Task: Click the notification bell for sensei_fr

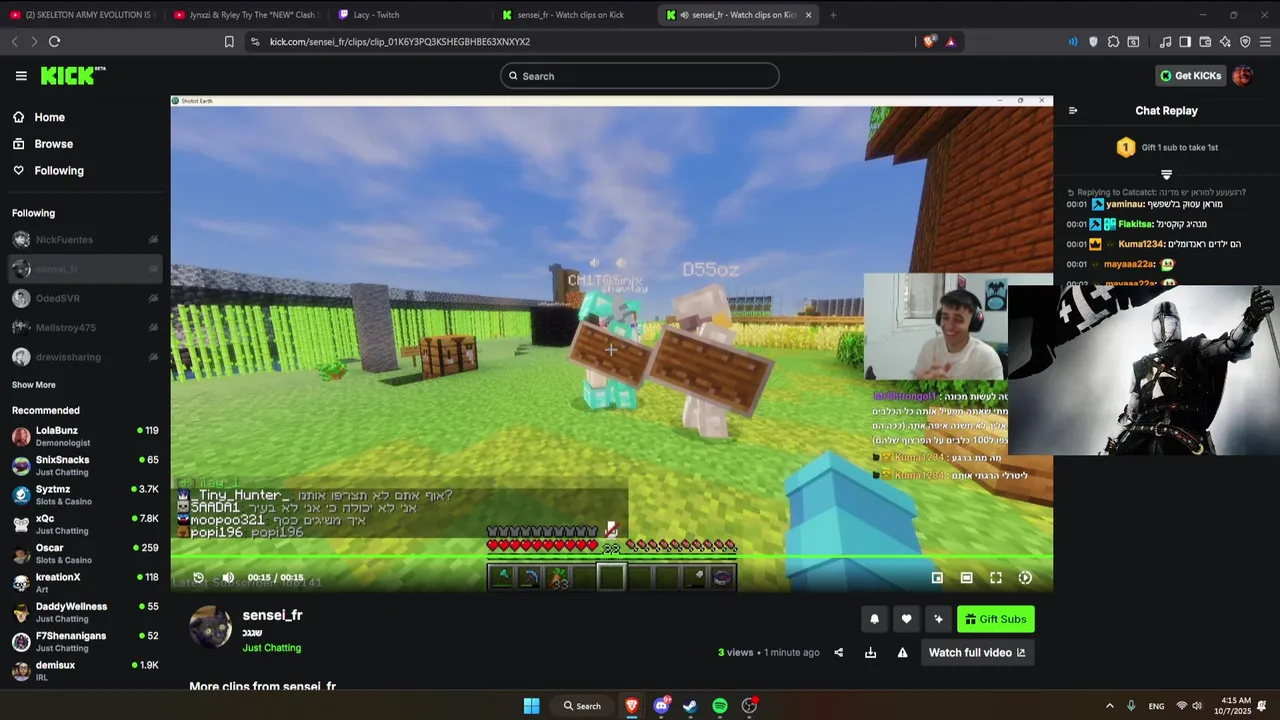Action: tap(874, 619)
